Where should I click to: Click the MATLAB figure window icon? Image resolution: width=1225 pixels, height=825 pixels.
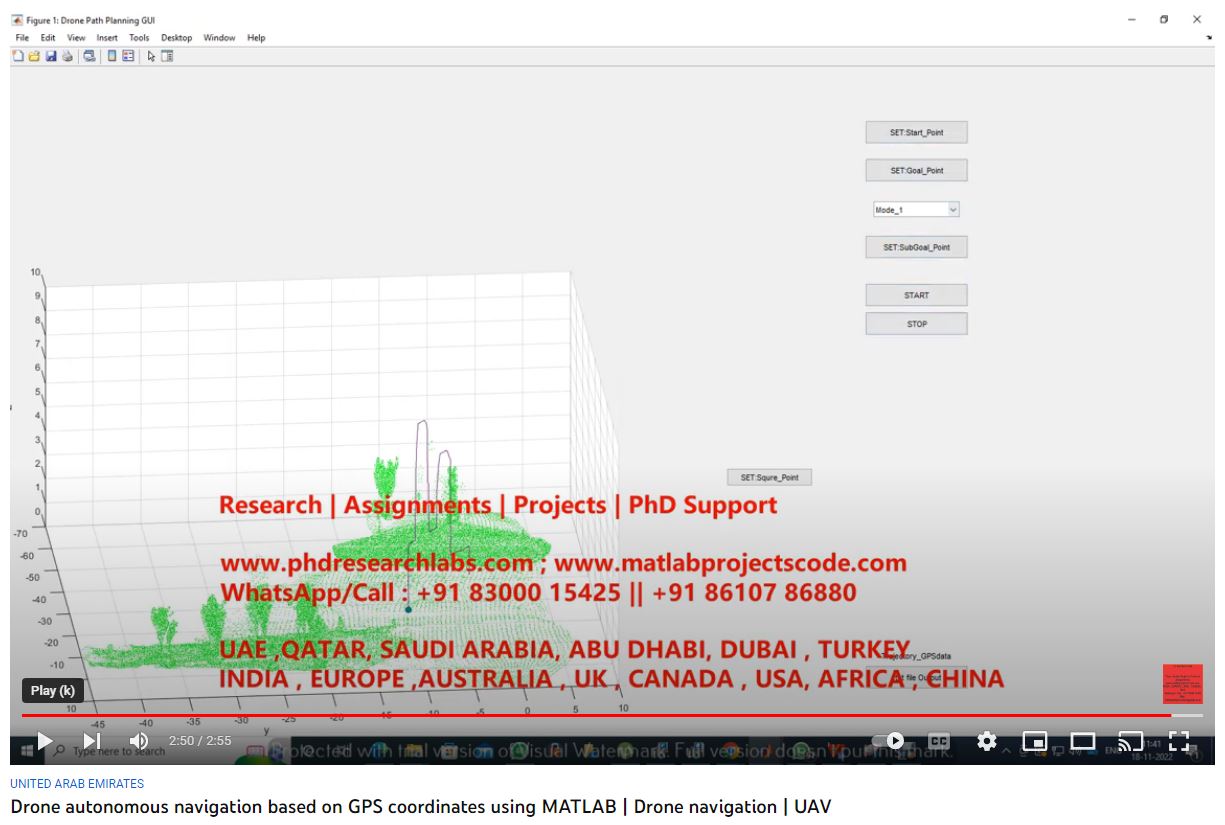pos(17,19)
